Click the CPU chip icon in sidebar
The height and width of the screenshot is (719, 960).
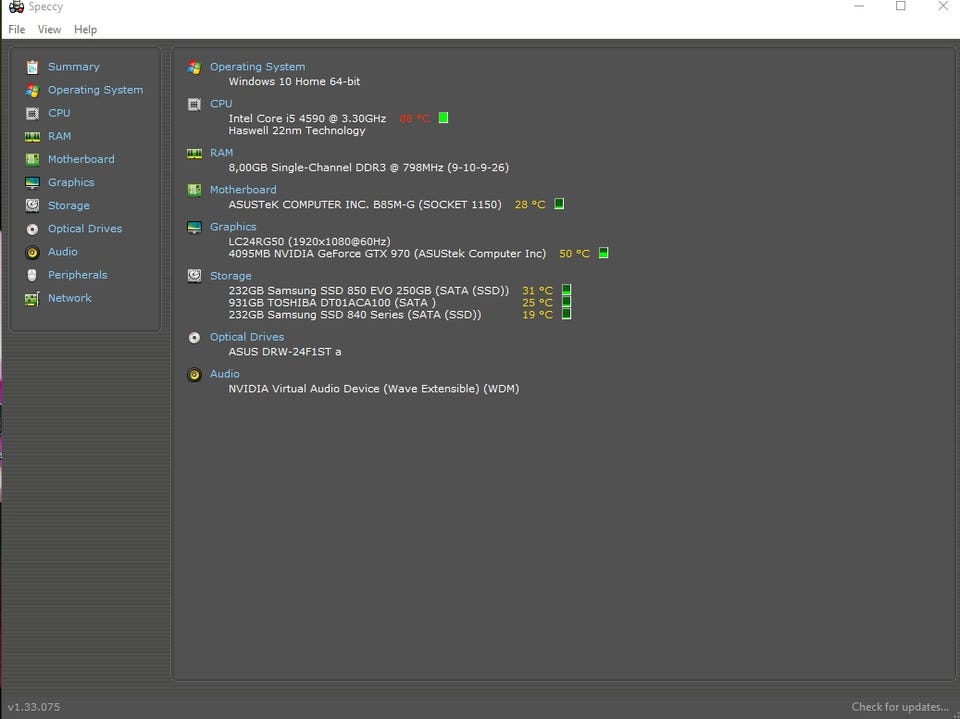point(32,113)
